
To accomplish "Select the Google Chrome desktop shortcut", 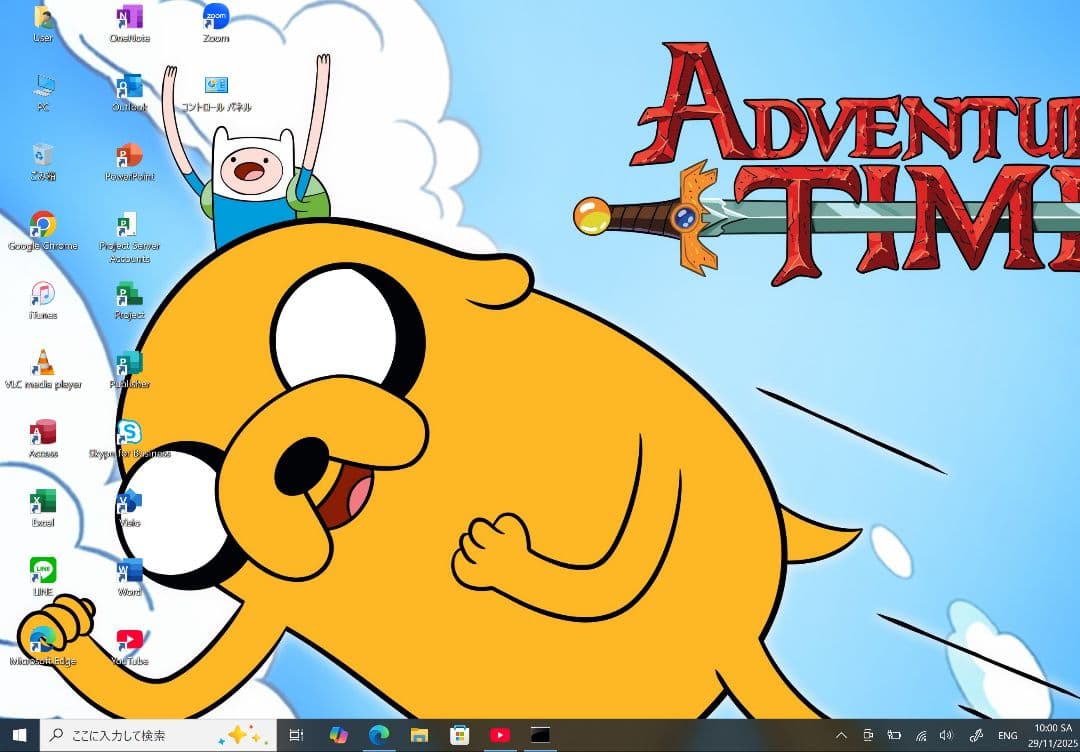I will tap(42, 224).
